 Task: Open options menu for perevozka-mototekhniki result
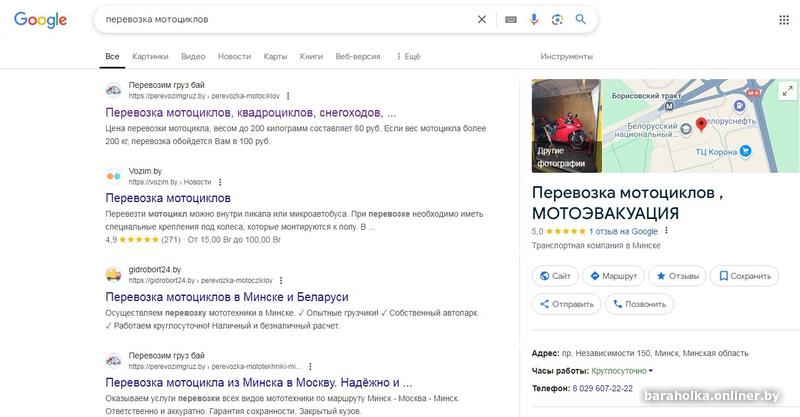310,366
